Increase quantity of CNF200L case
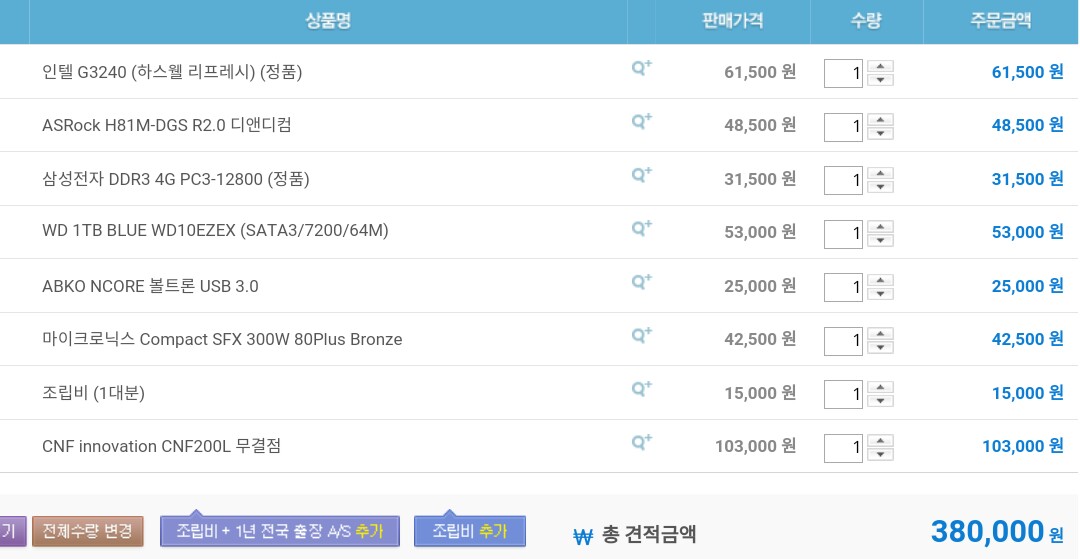Screen dimensions: 1080x559 [x=880, y=440]
